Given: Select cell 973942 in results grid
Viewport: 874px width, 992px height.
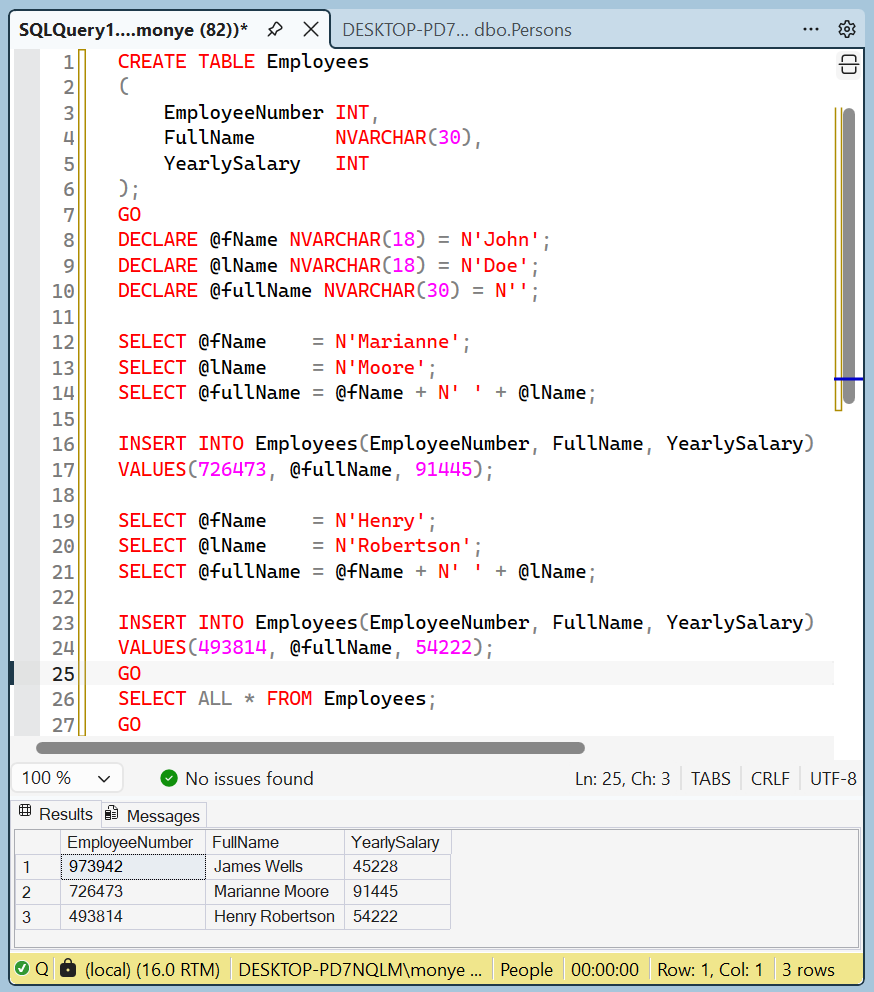Looking at the screenshot, I should 133,866.
